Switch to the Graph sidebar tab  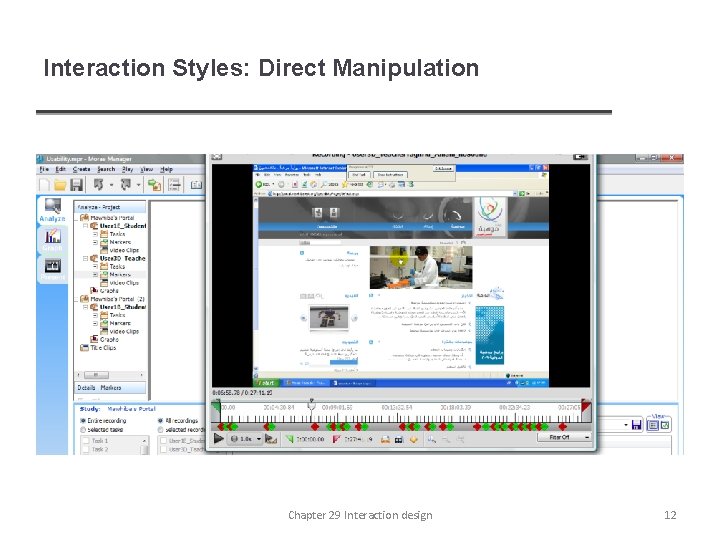pyautogui.click(x=52, y=241)
